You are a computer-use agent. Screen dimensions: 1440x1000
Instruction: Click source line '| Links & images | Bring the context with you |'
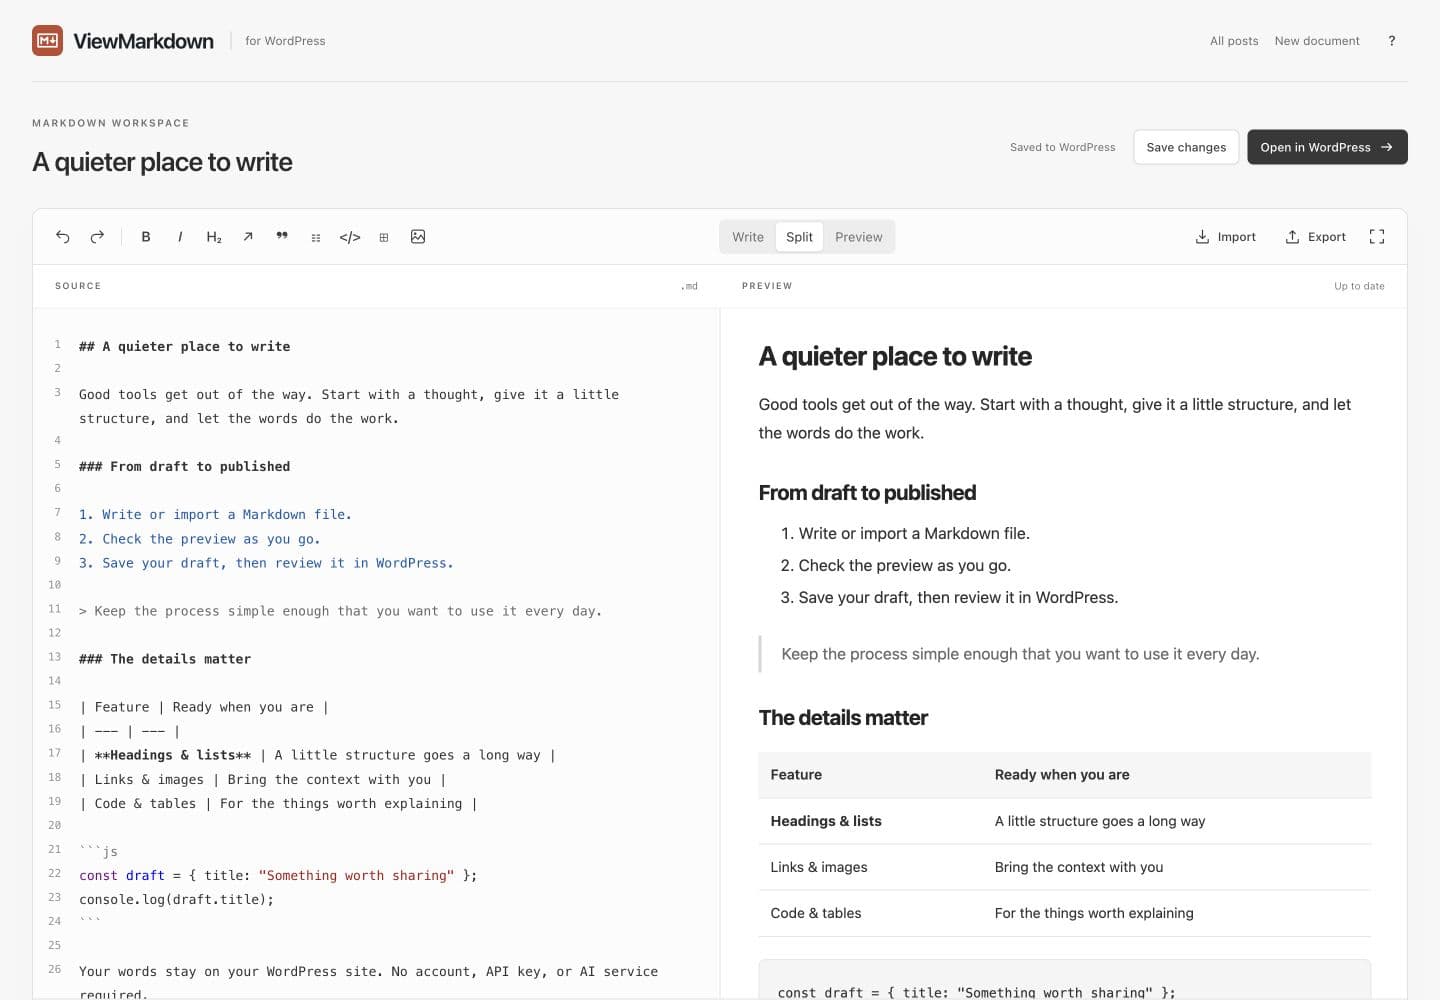coord(262,779)
